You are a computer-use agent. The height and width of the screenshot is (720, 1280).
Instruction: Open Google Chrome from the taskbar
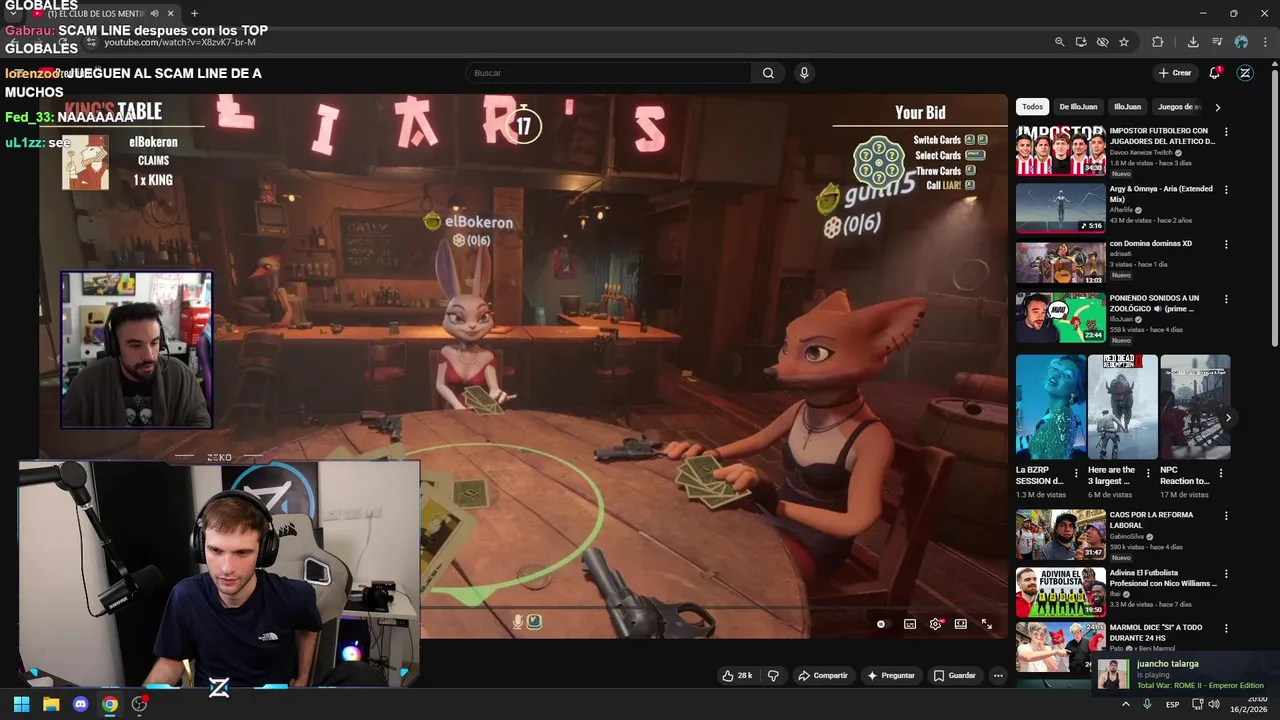click(110, 704)
